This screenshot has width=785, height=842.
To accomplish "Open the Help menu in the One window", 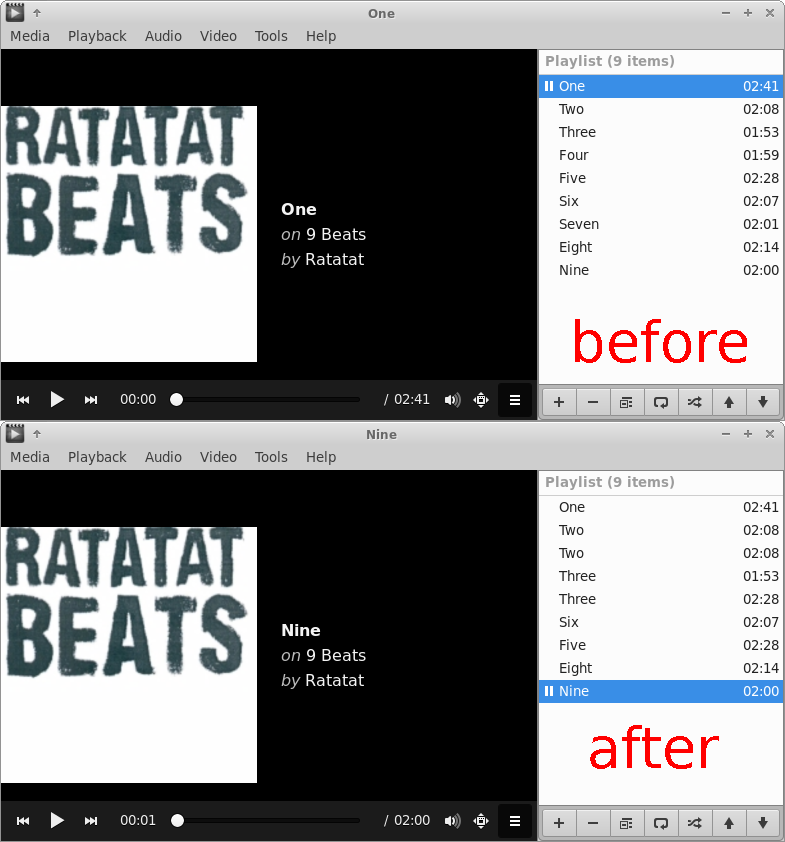I will click(321, 36).
